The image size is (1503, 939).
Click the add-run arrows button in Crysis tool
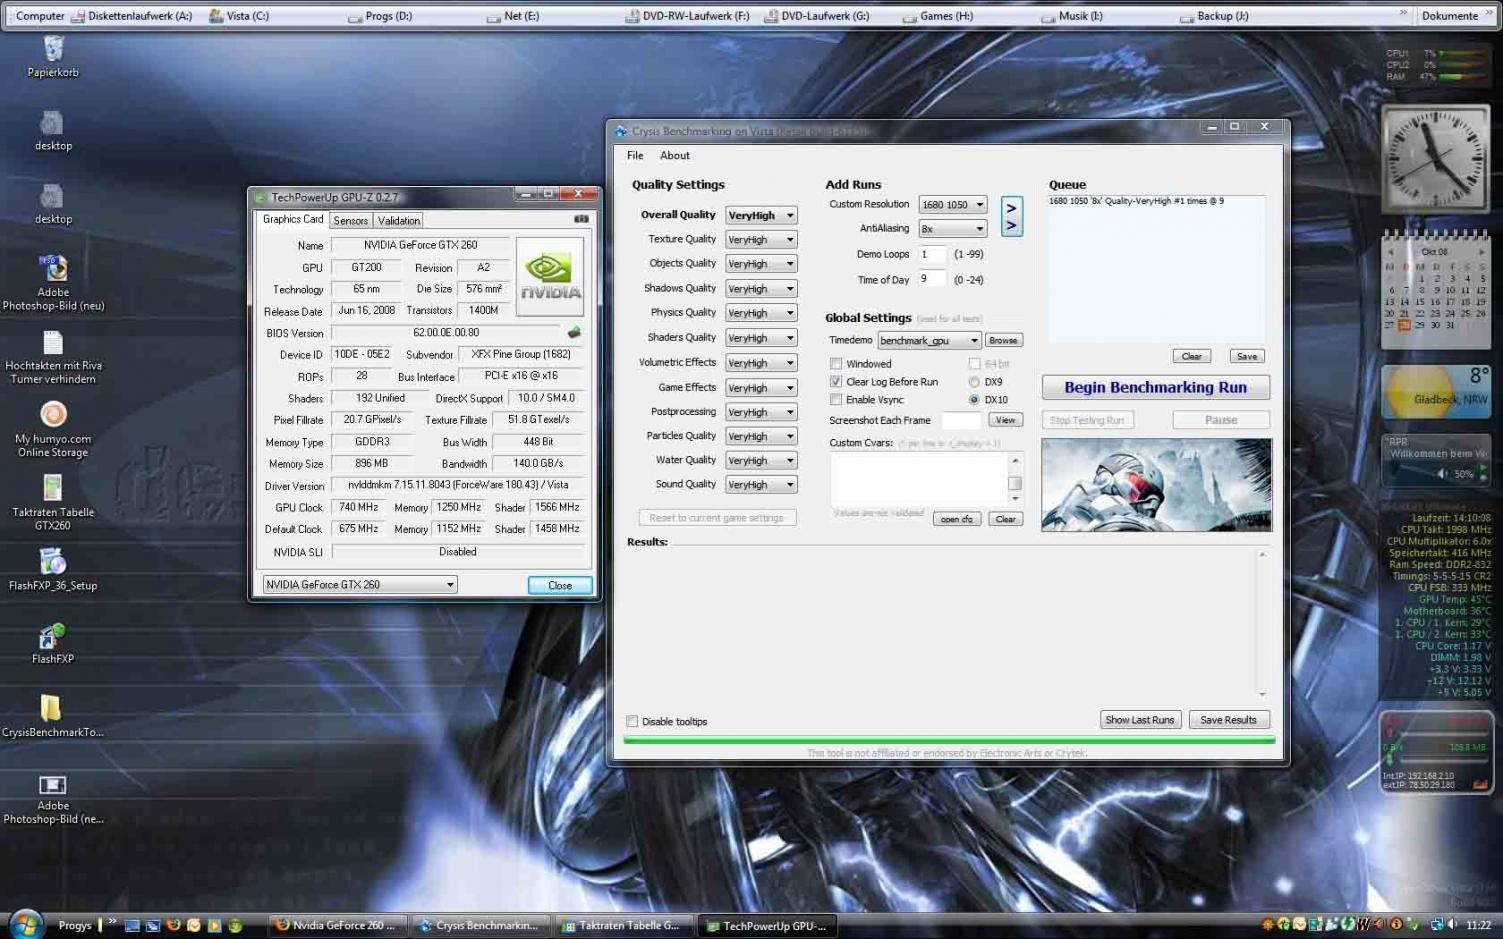click(1011, 216)
